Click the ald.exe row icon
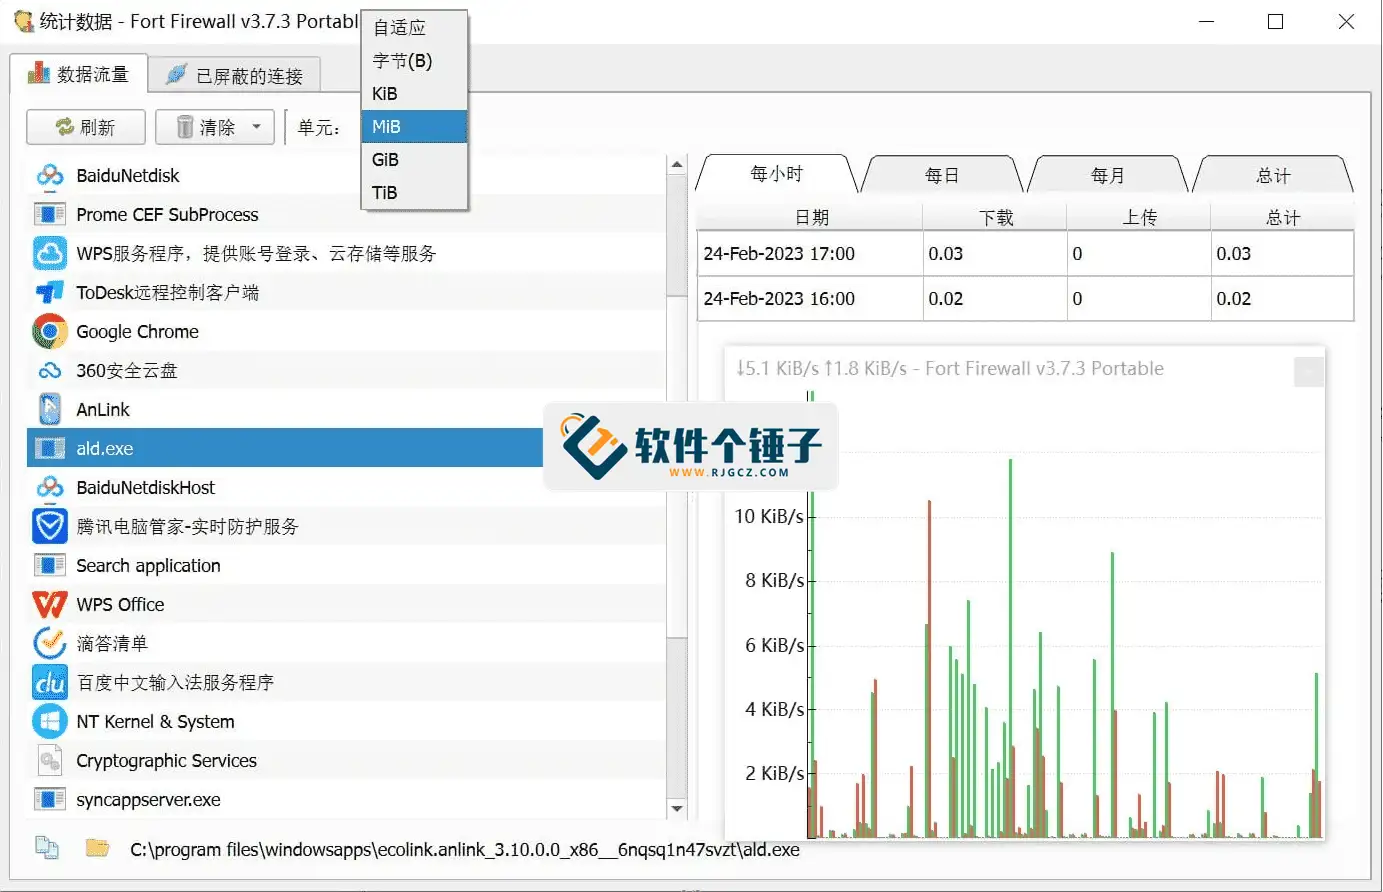Image resolution: width=1383 pixels, height=892 pixels. pos(50,448)
